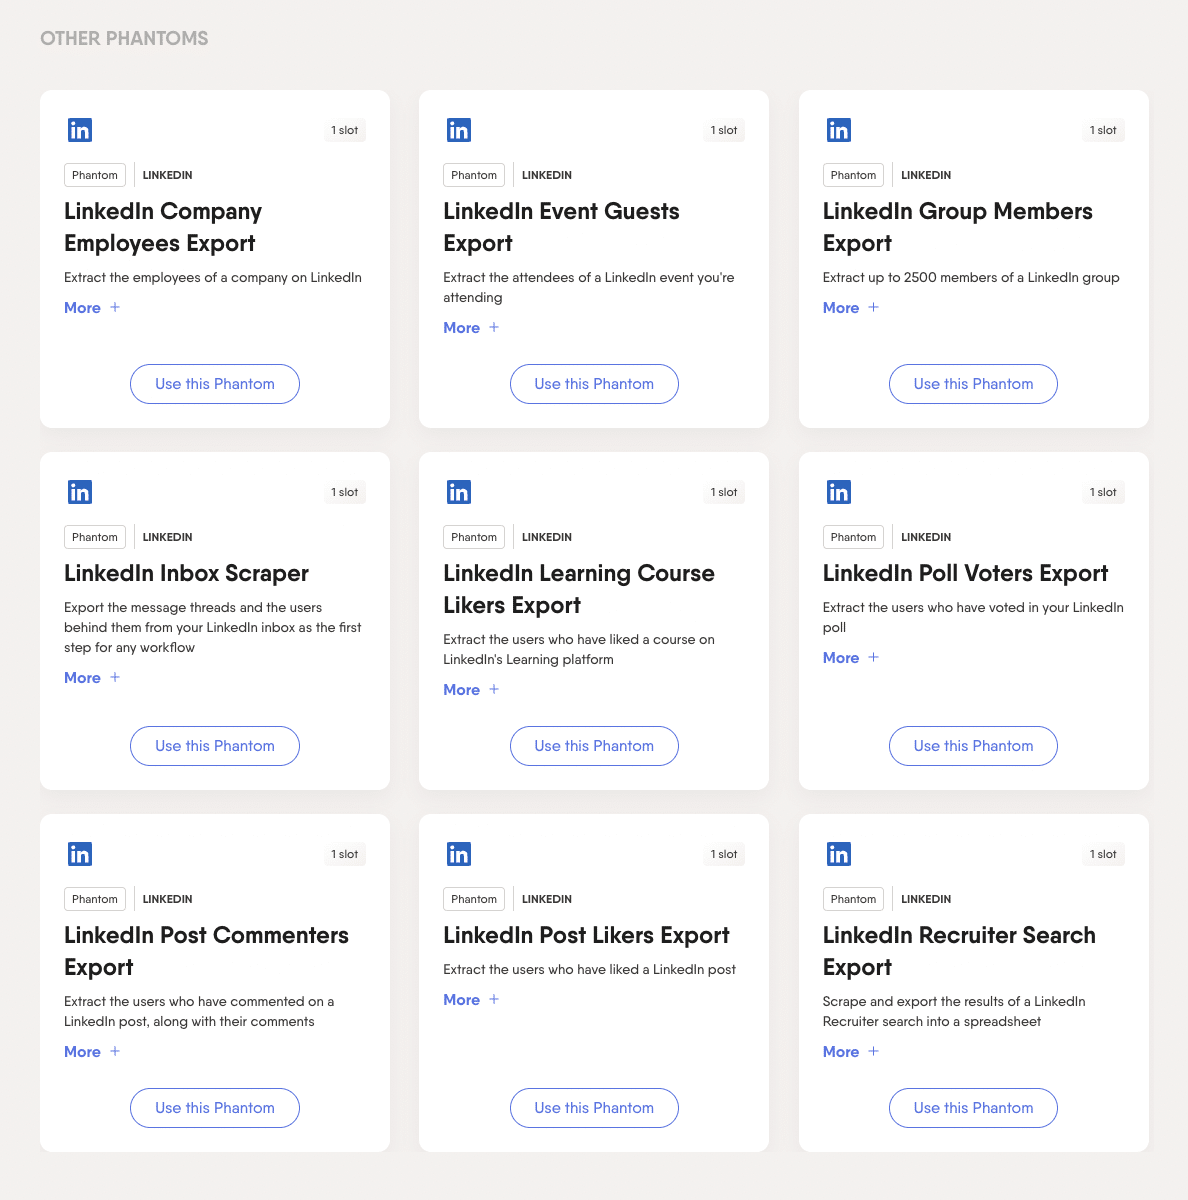The image size is (1188, 1200).
Task: Expand More details for LinkedIn Recruiter Search Export
Action: coord(850,1051)
